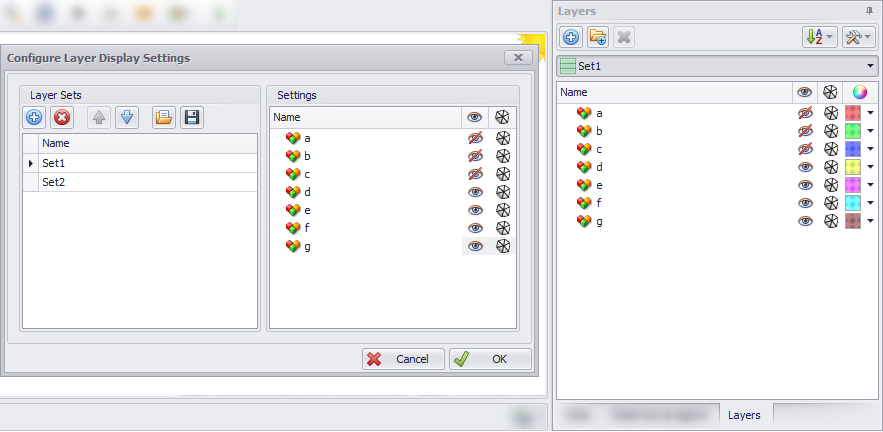The image size is (883, 432).
Task: Save layer sets with floppy disk icon
Action: [192, 118]
